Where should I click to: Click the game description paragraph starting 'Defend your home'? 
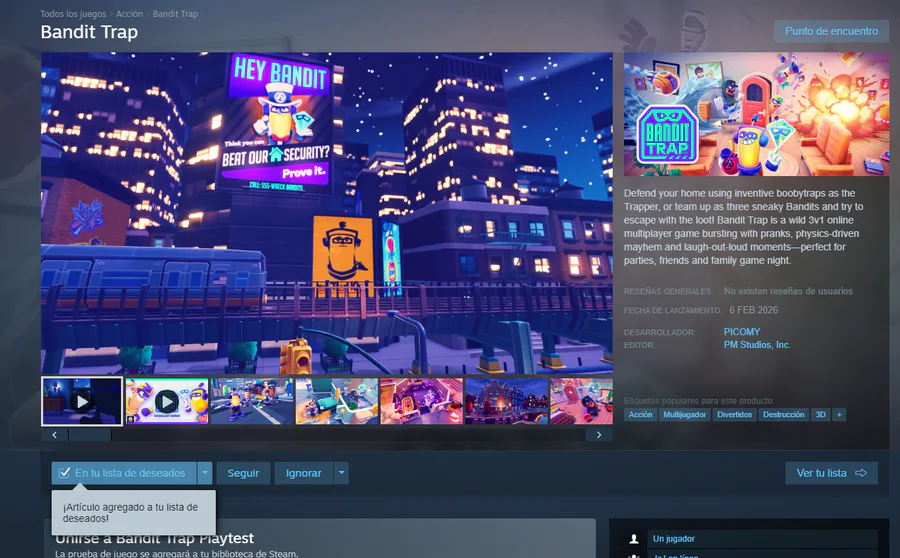tap(744, 227)
